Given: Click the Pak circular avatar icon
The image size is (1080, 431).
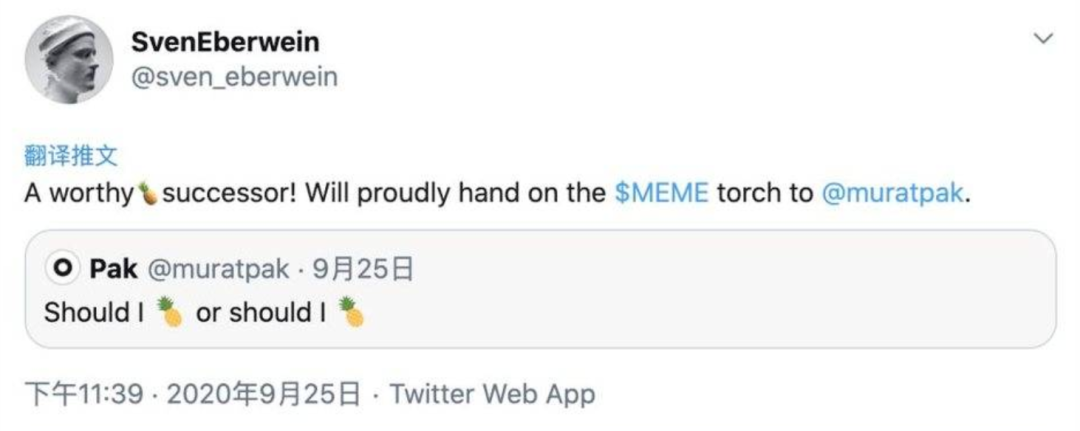Looking at the screenshot, I should (x=64, y=269).
